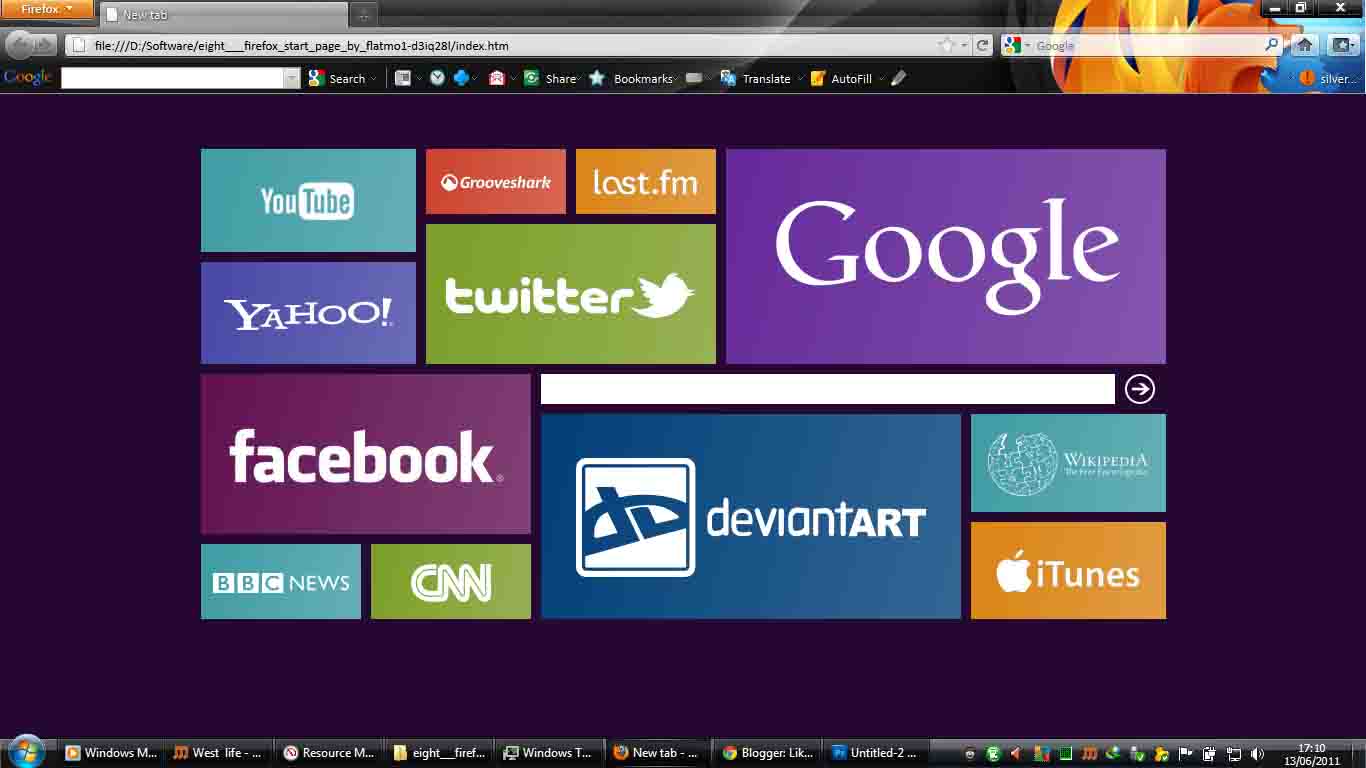Click the clock icon in Google Toolbar
Image resolution: width=1366 pixels, height=768 pixels.
(x=437, y=78)
